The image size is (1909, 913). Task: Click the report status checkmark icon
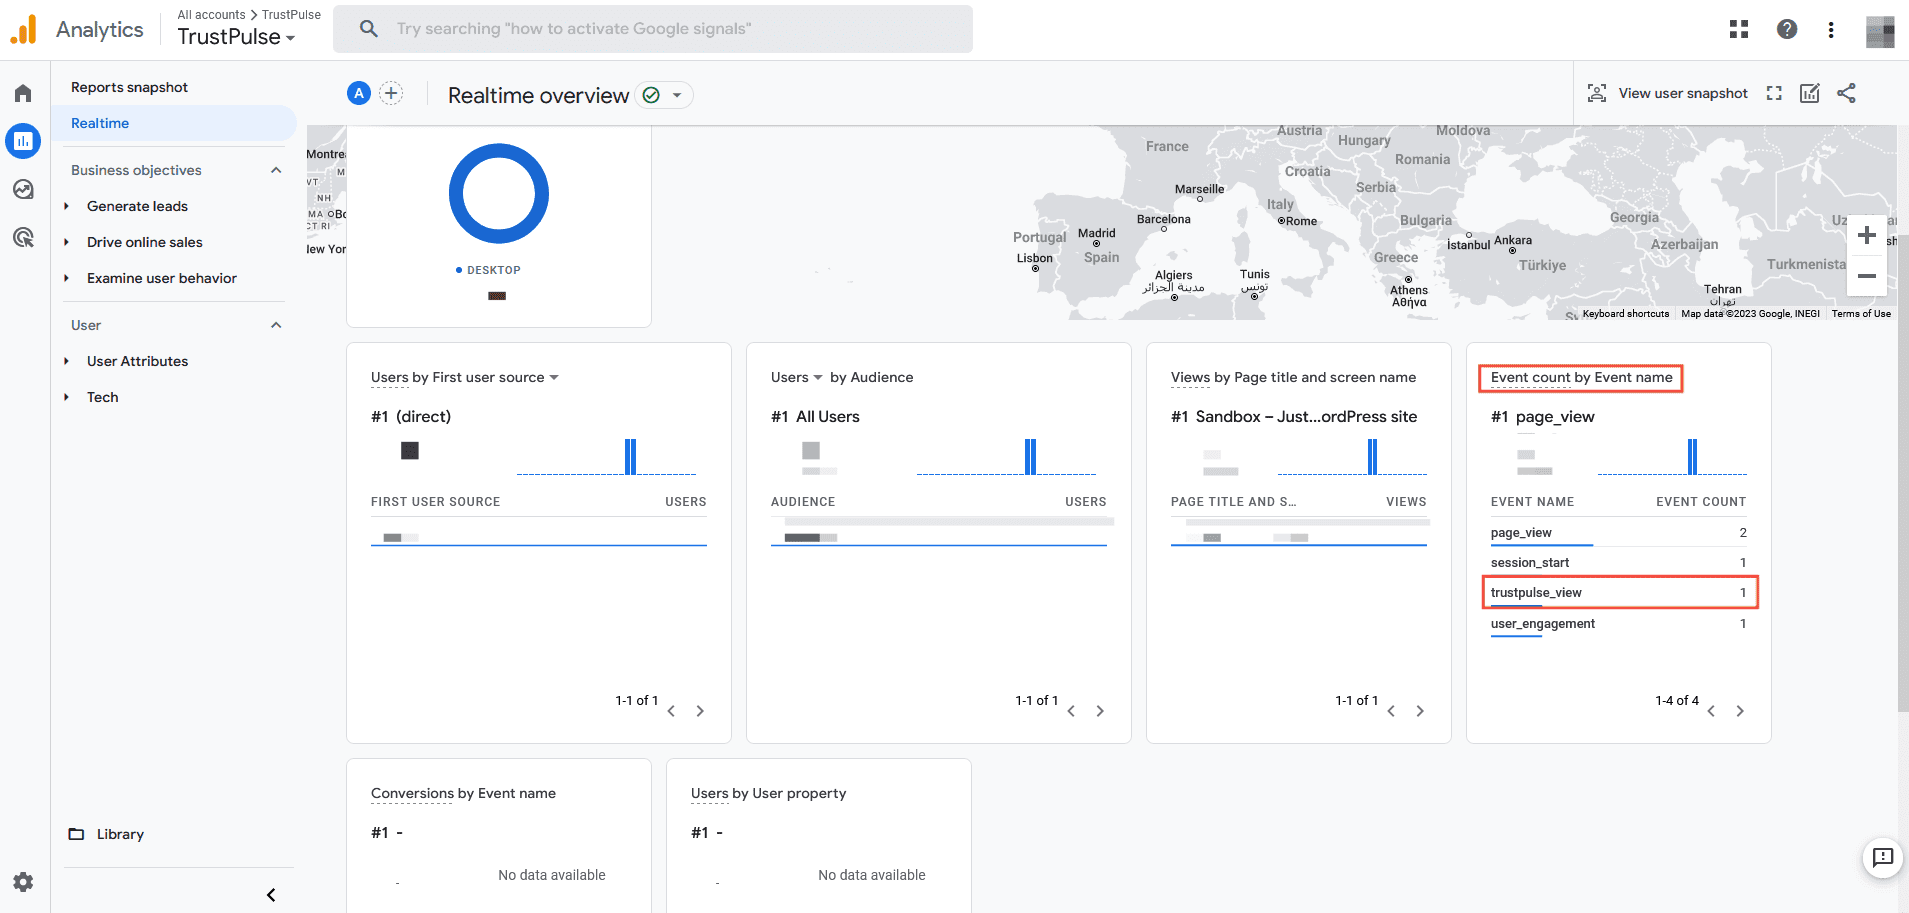[x=651, y=95]
